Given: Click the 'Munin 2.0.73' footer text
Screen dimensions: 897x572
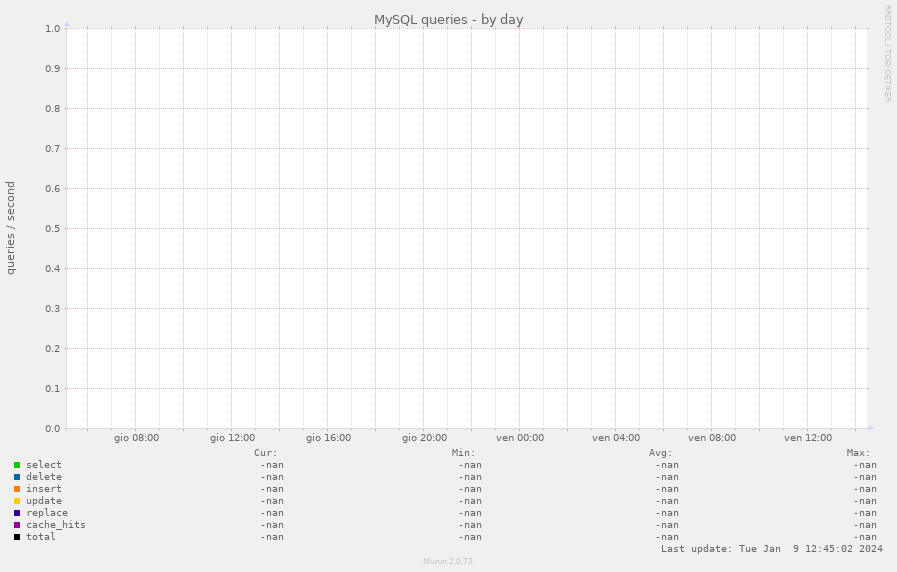Looking at the screenshot, I should click(448, 561).
